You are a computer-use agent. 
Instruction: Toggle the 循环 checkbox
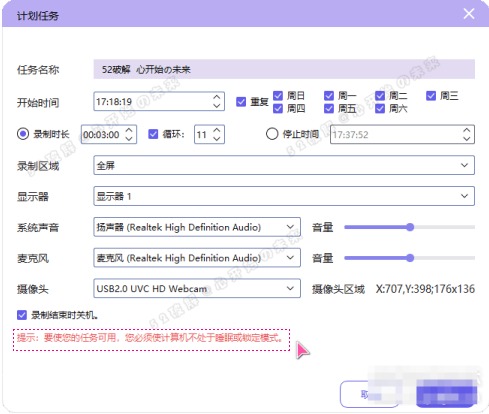pyautogui.click(x=153, y=134)
